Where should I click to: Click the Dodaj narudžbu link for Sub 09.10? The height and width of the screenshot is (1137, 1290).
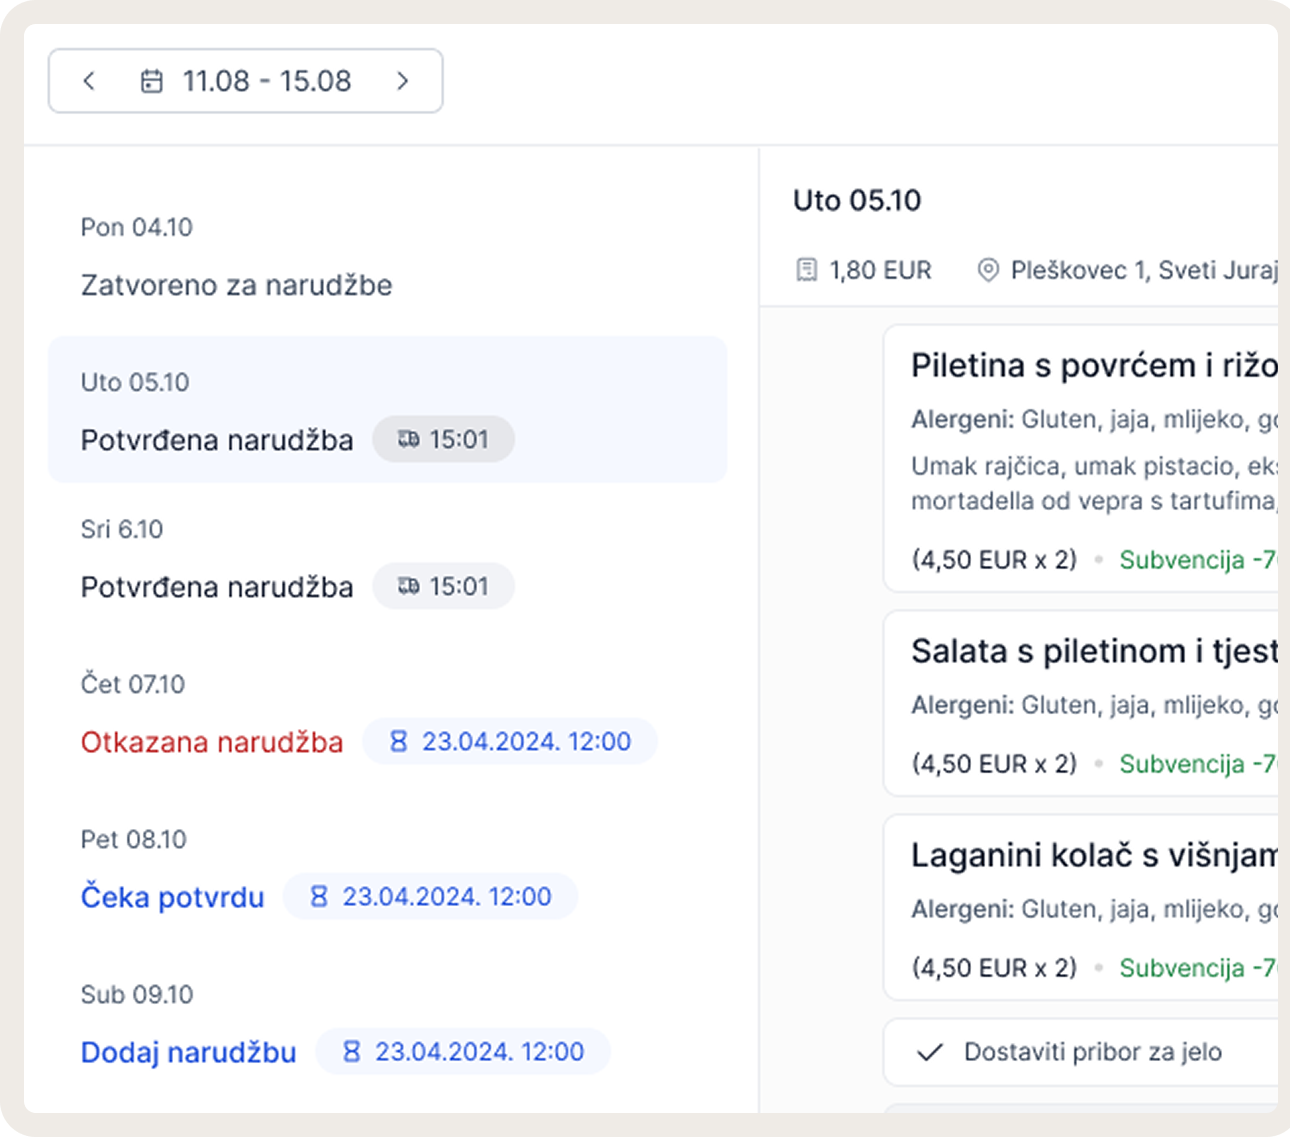189,1052
